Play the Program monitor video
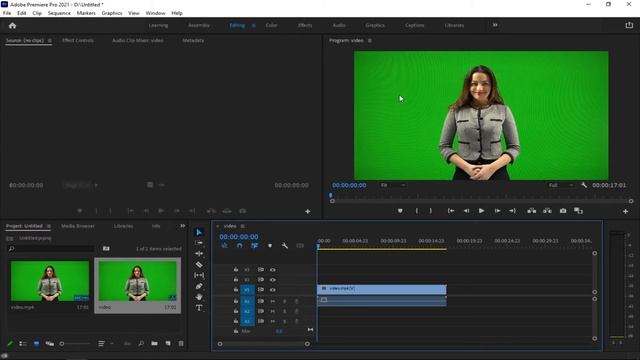 click(482, 211)
